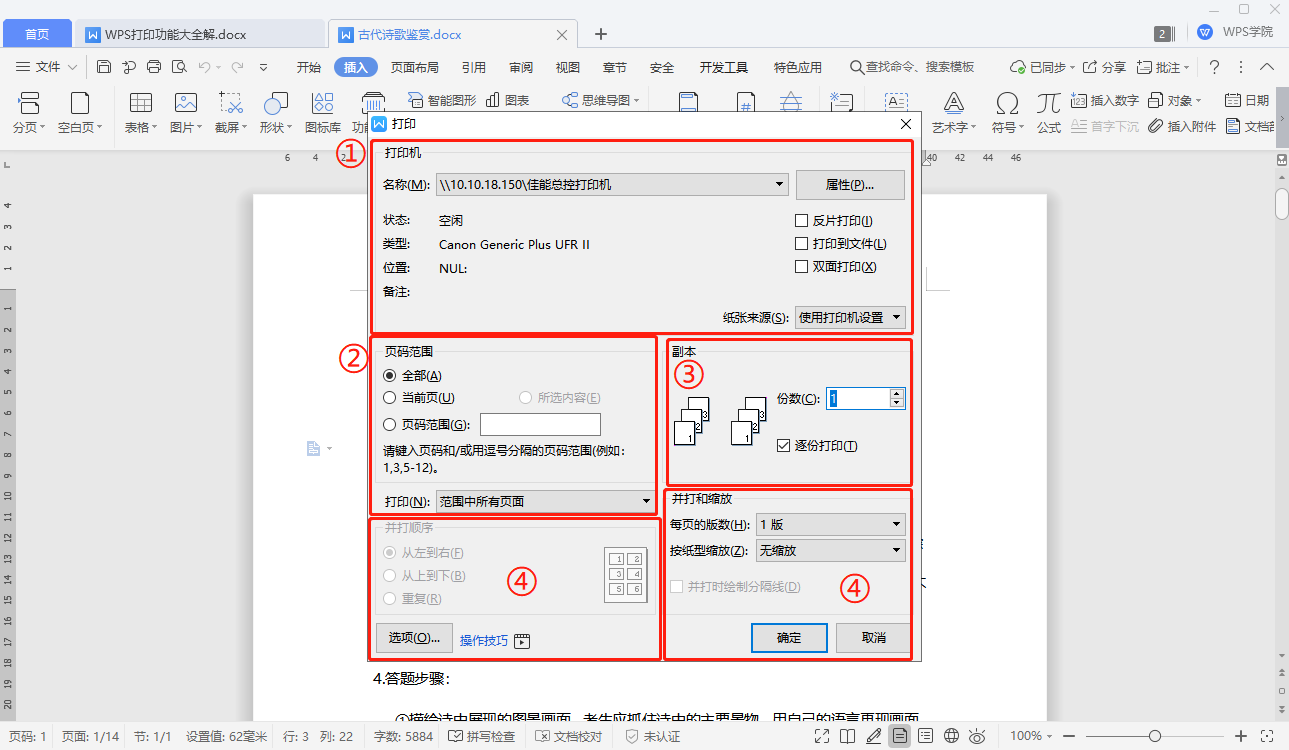The width and height of the screenshot is (1289, 750).
Task: Click the Print icon in quick toolbar
Action: coord(154,67)
